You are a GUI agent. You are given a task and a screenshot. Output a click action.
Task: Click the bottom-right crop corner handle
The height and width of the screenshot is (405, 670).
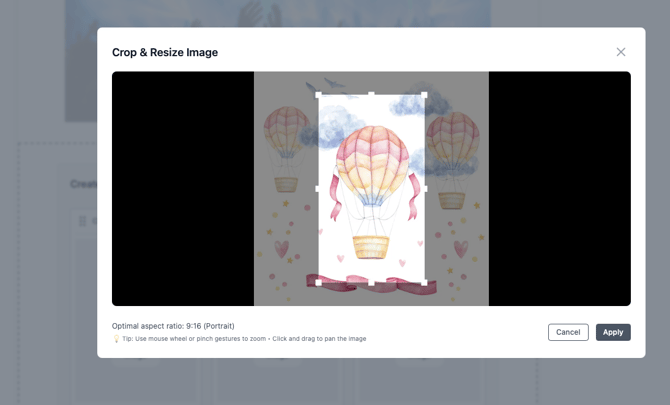point(425,283)
